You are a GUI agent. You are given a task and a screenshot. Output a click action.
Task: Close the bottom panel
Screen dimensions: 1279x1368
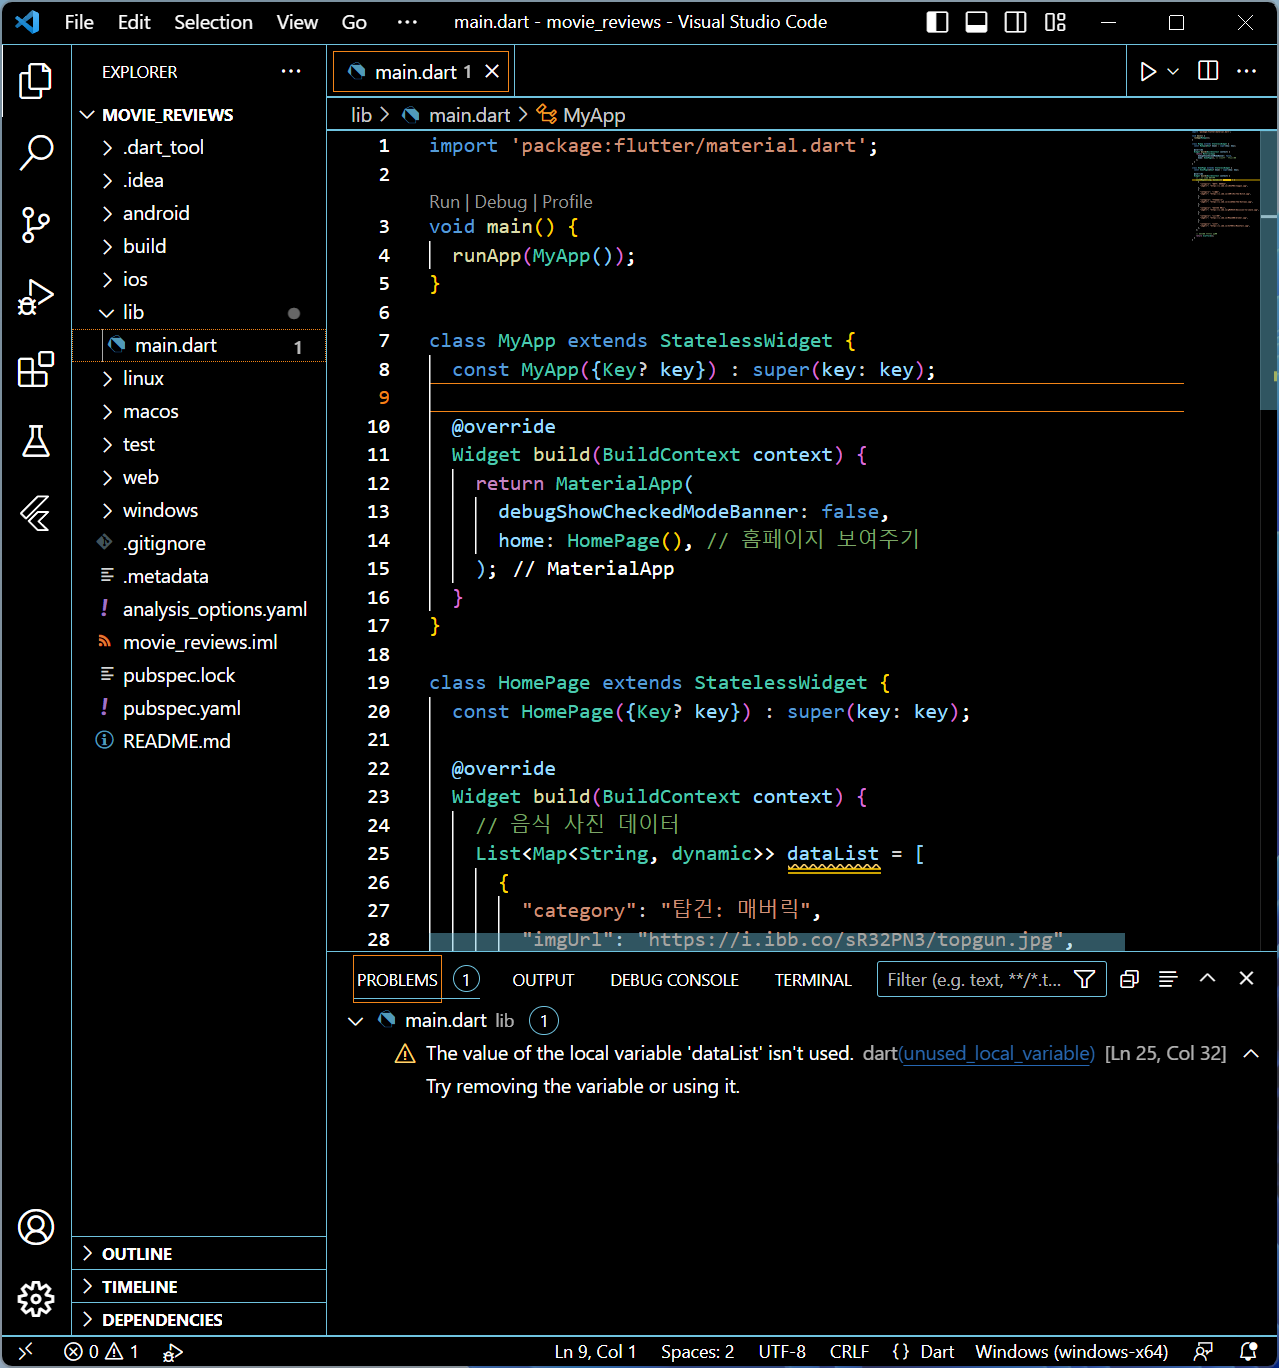[1247, 978]
